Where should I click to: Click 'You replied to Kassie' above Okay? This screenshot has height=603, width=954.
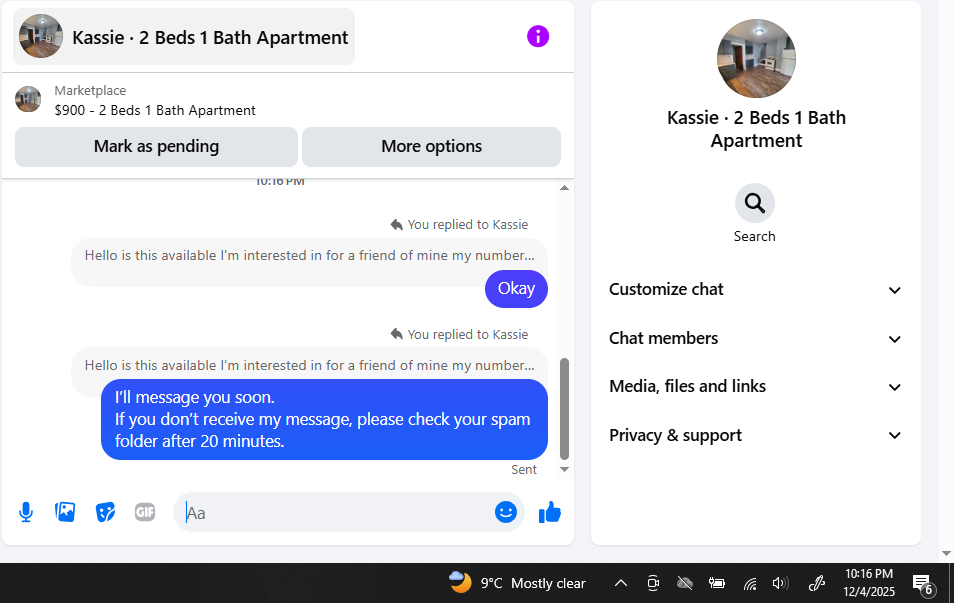[x=467, y=225]
